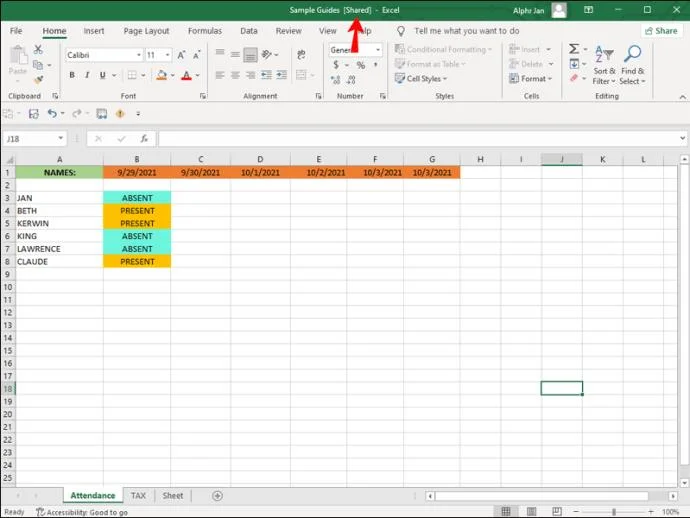The height and width of the screenshot is (518, 690).
Task: Switch to the Insert ribbon tab
Action: (94, 31)
